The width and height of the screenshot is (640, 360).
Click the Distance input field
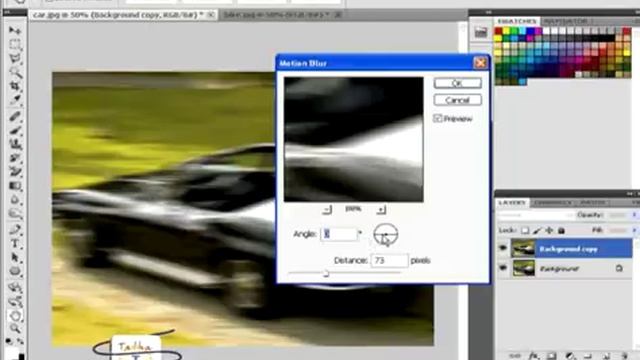(389, 260)
